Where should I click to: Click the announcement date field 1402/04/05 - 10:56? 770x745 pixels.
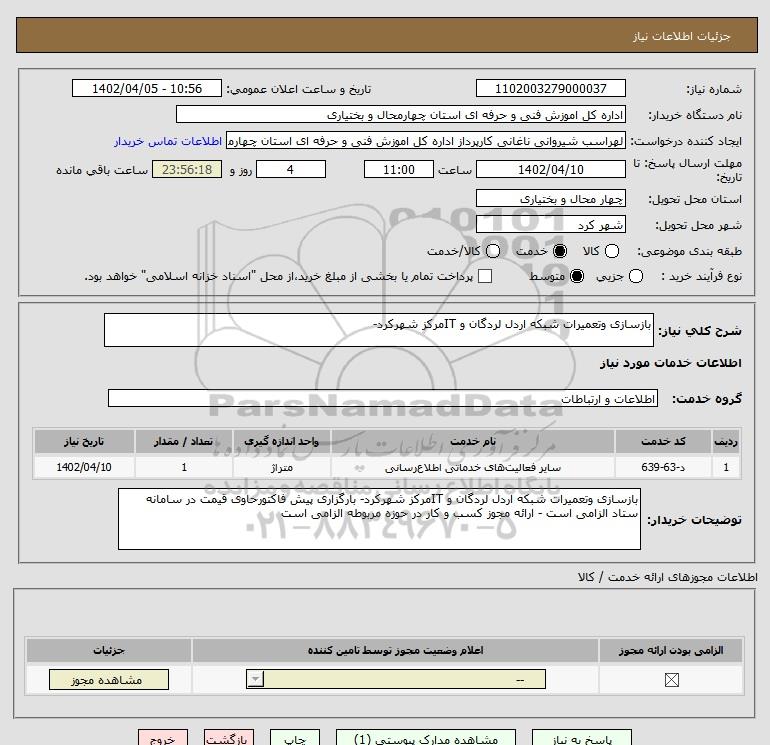click(x=147, y=88)
